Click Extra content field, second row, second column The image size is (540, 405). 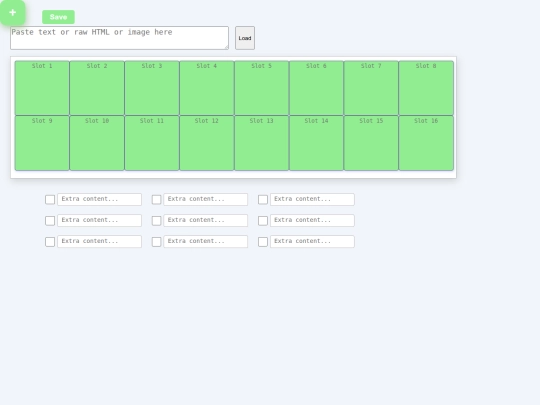coord(206,220)
